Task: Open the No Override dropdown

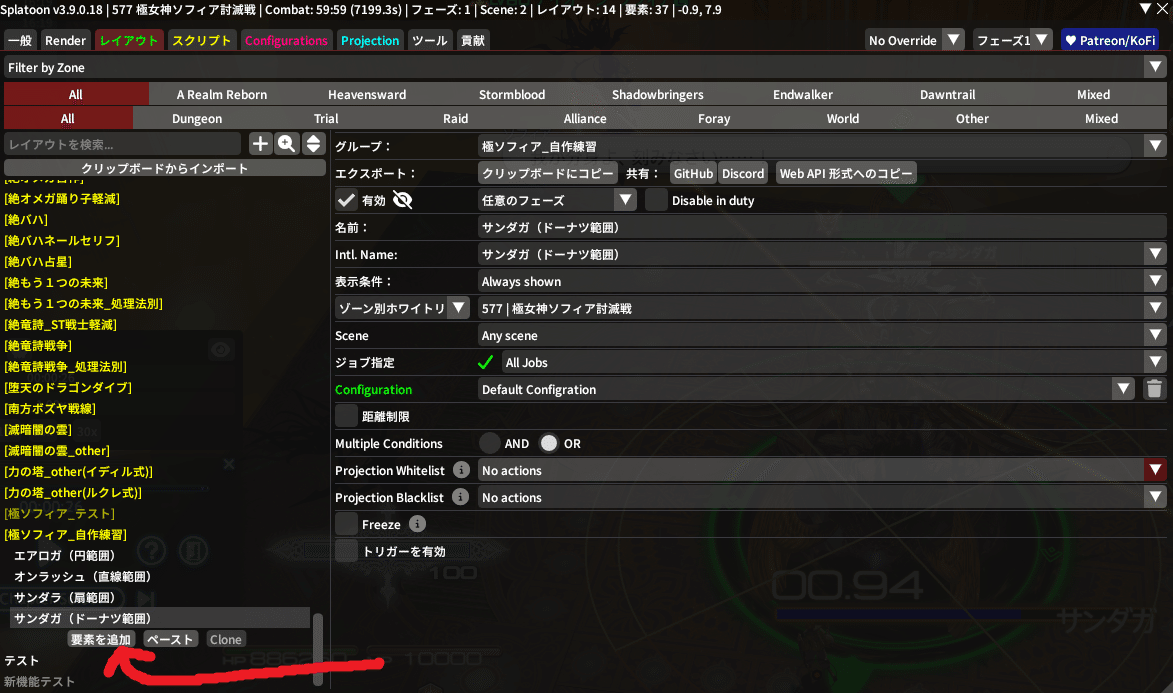Action: point(953,40)
